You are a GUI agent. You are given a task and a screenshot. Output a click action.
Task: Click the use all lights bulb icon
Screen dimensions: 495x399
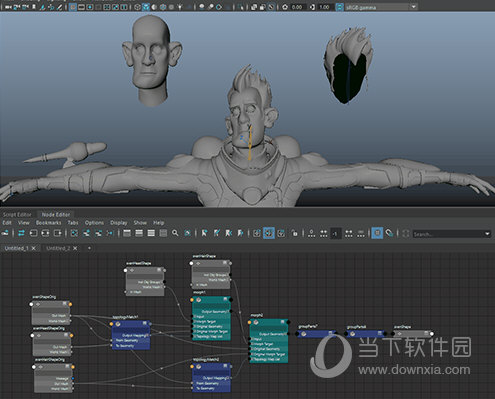pyautogui.click(x=180, y=7)
